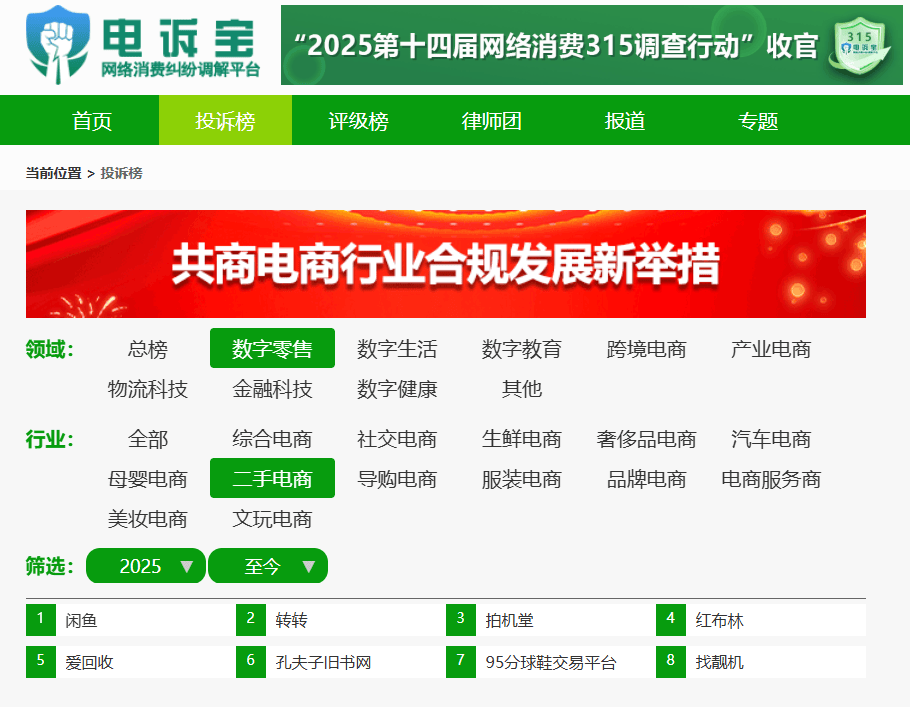
Task: Click the 电诉宝 fist shield logo
Action: click(58, 45)
